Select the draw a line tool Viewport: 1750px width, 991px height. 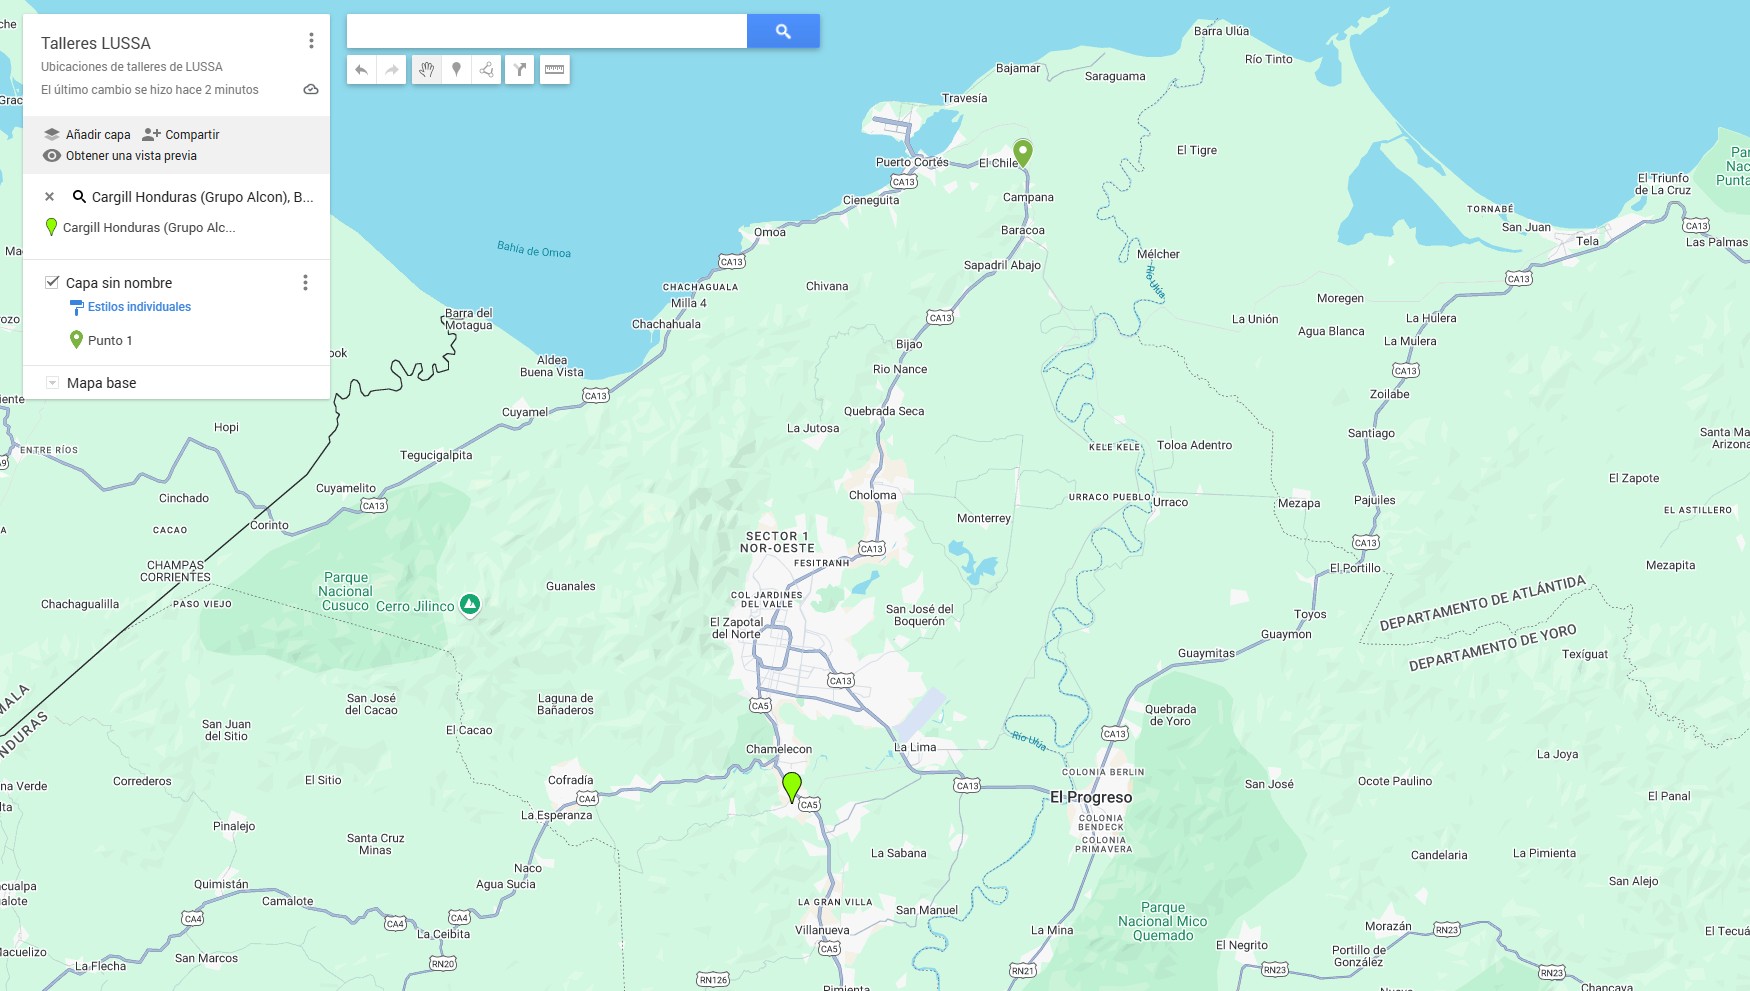pos(487,70)
